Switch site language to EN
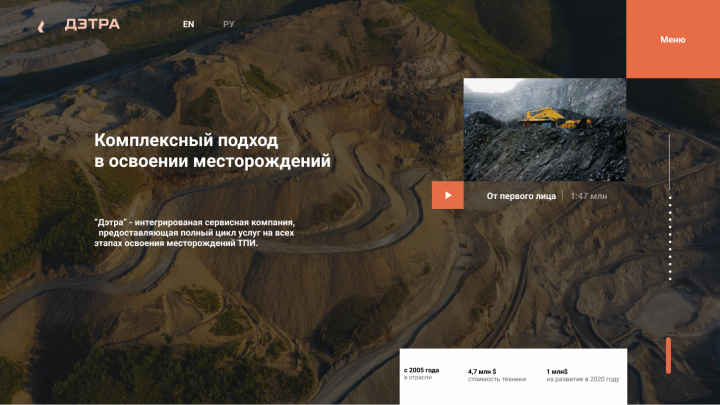 click(188, 24)
